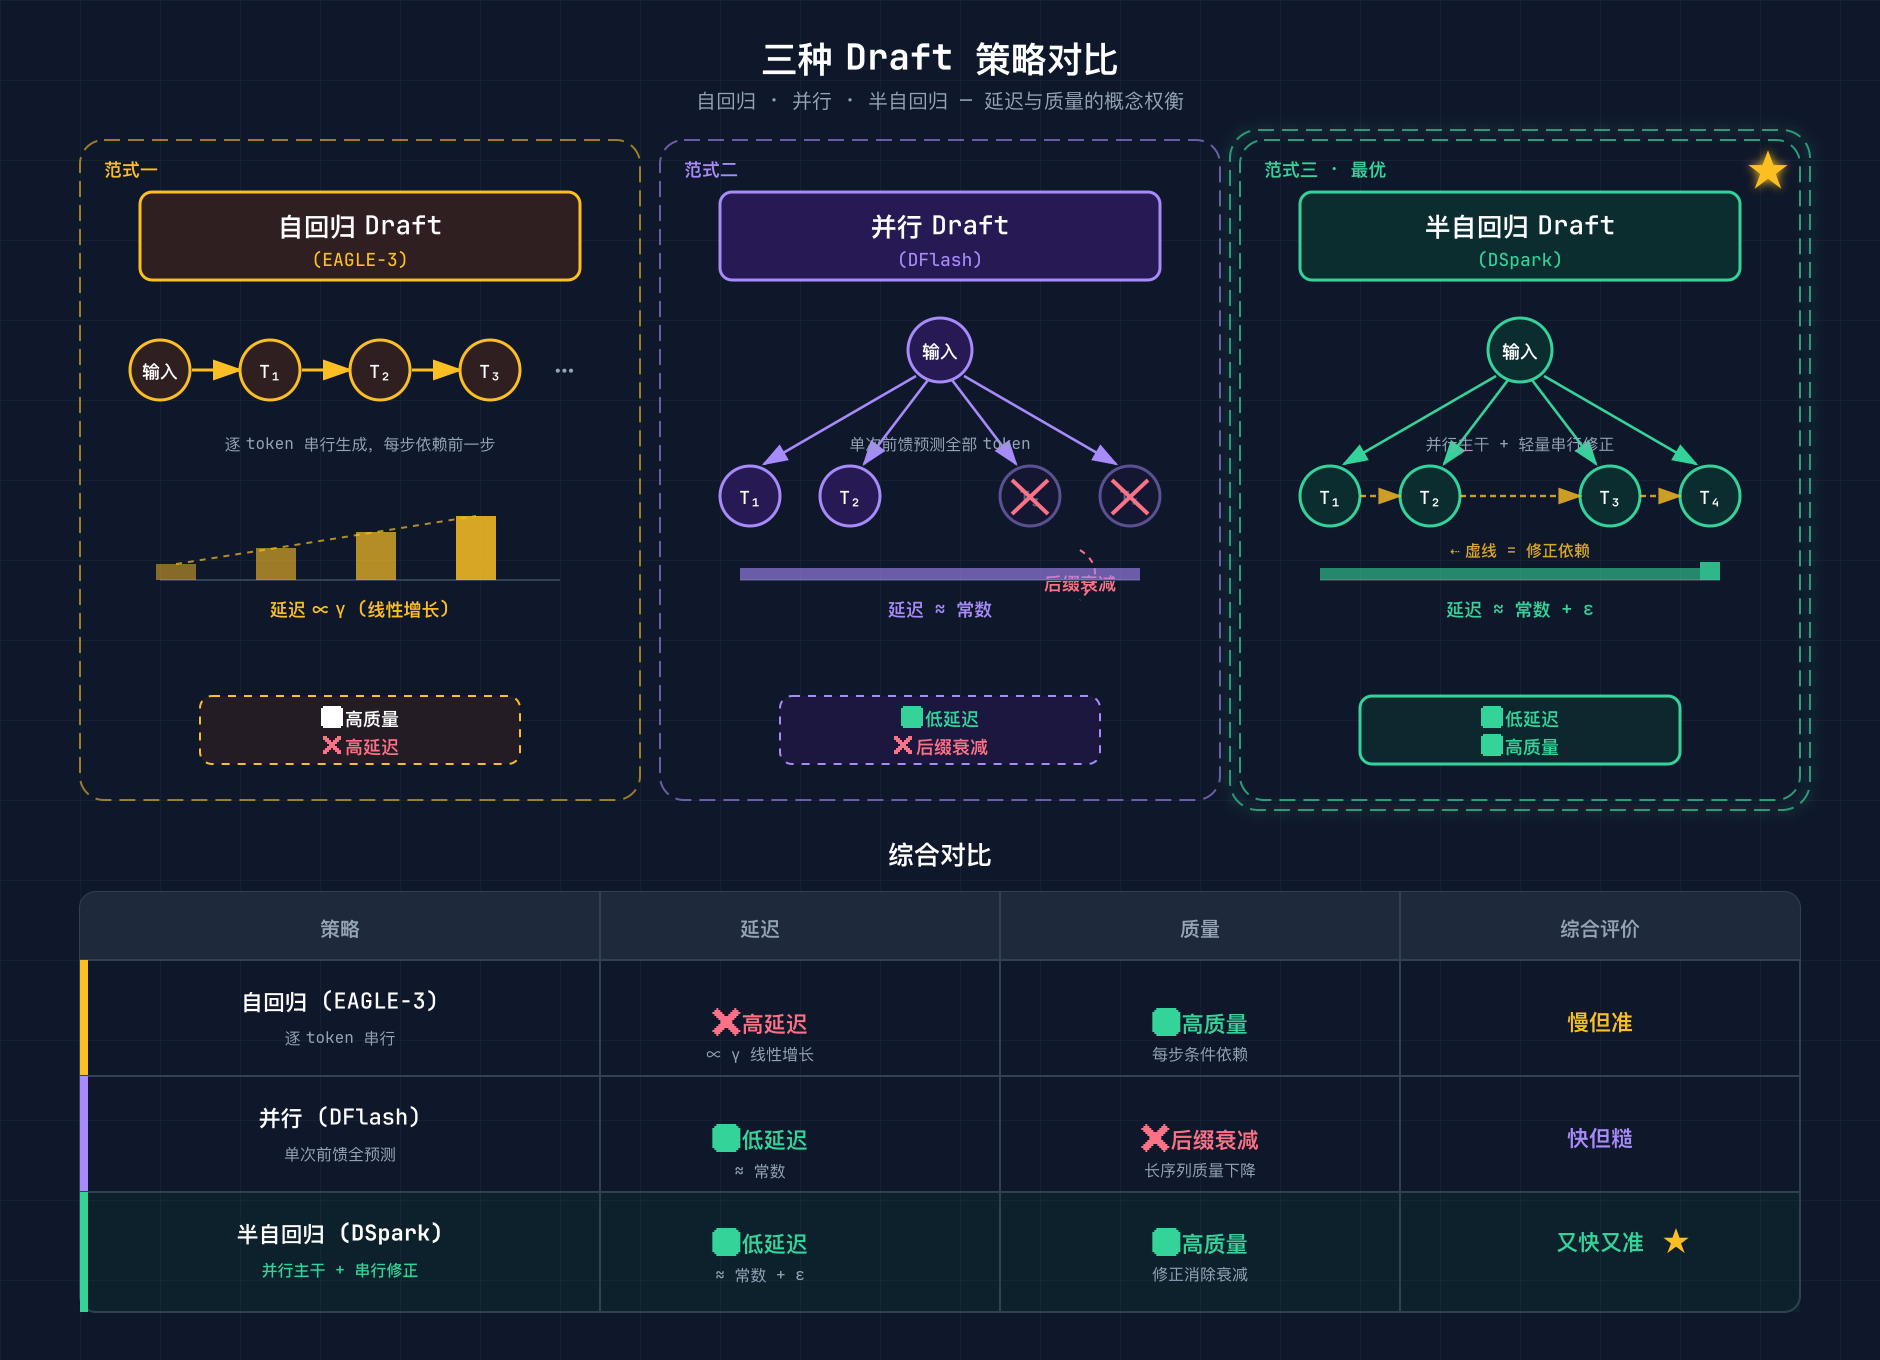Viewport: 1880px width, 1360px height.
Task: Select the purple 输入 node in the DFlash panel
Action: [x=940, y=350]
